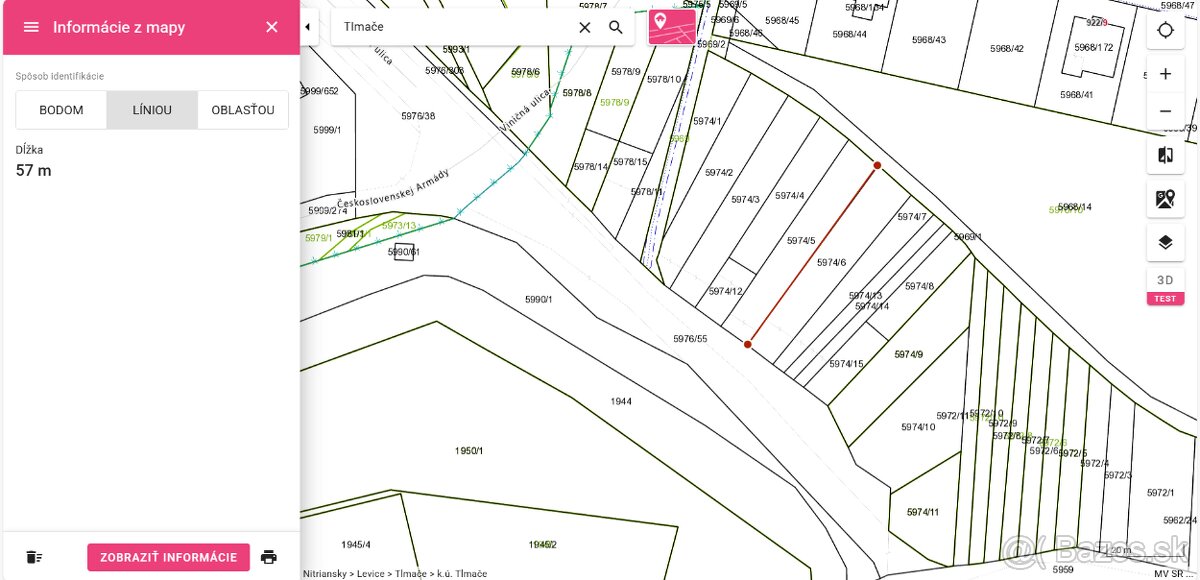Click ZOBRAZIŤ INFORMÁCIE button
This screenshot has height=580, width=1200.
168,557
